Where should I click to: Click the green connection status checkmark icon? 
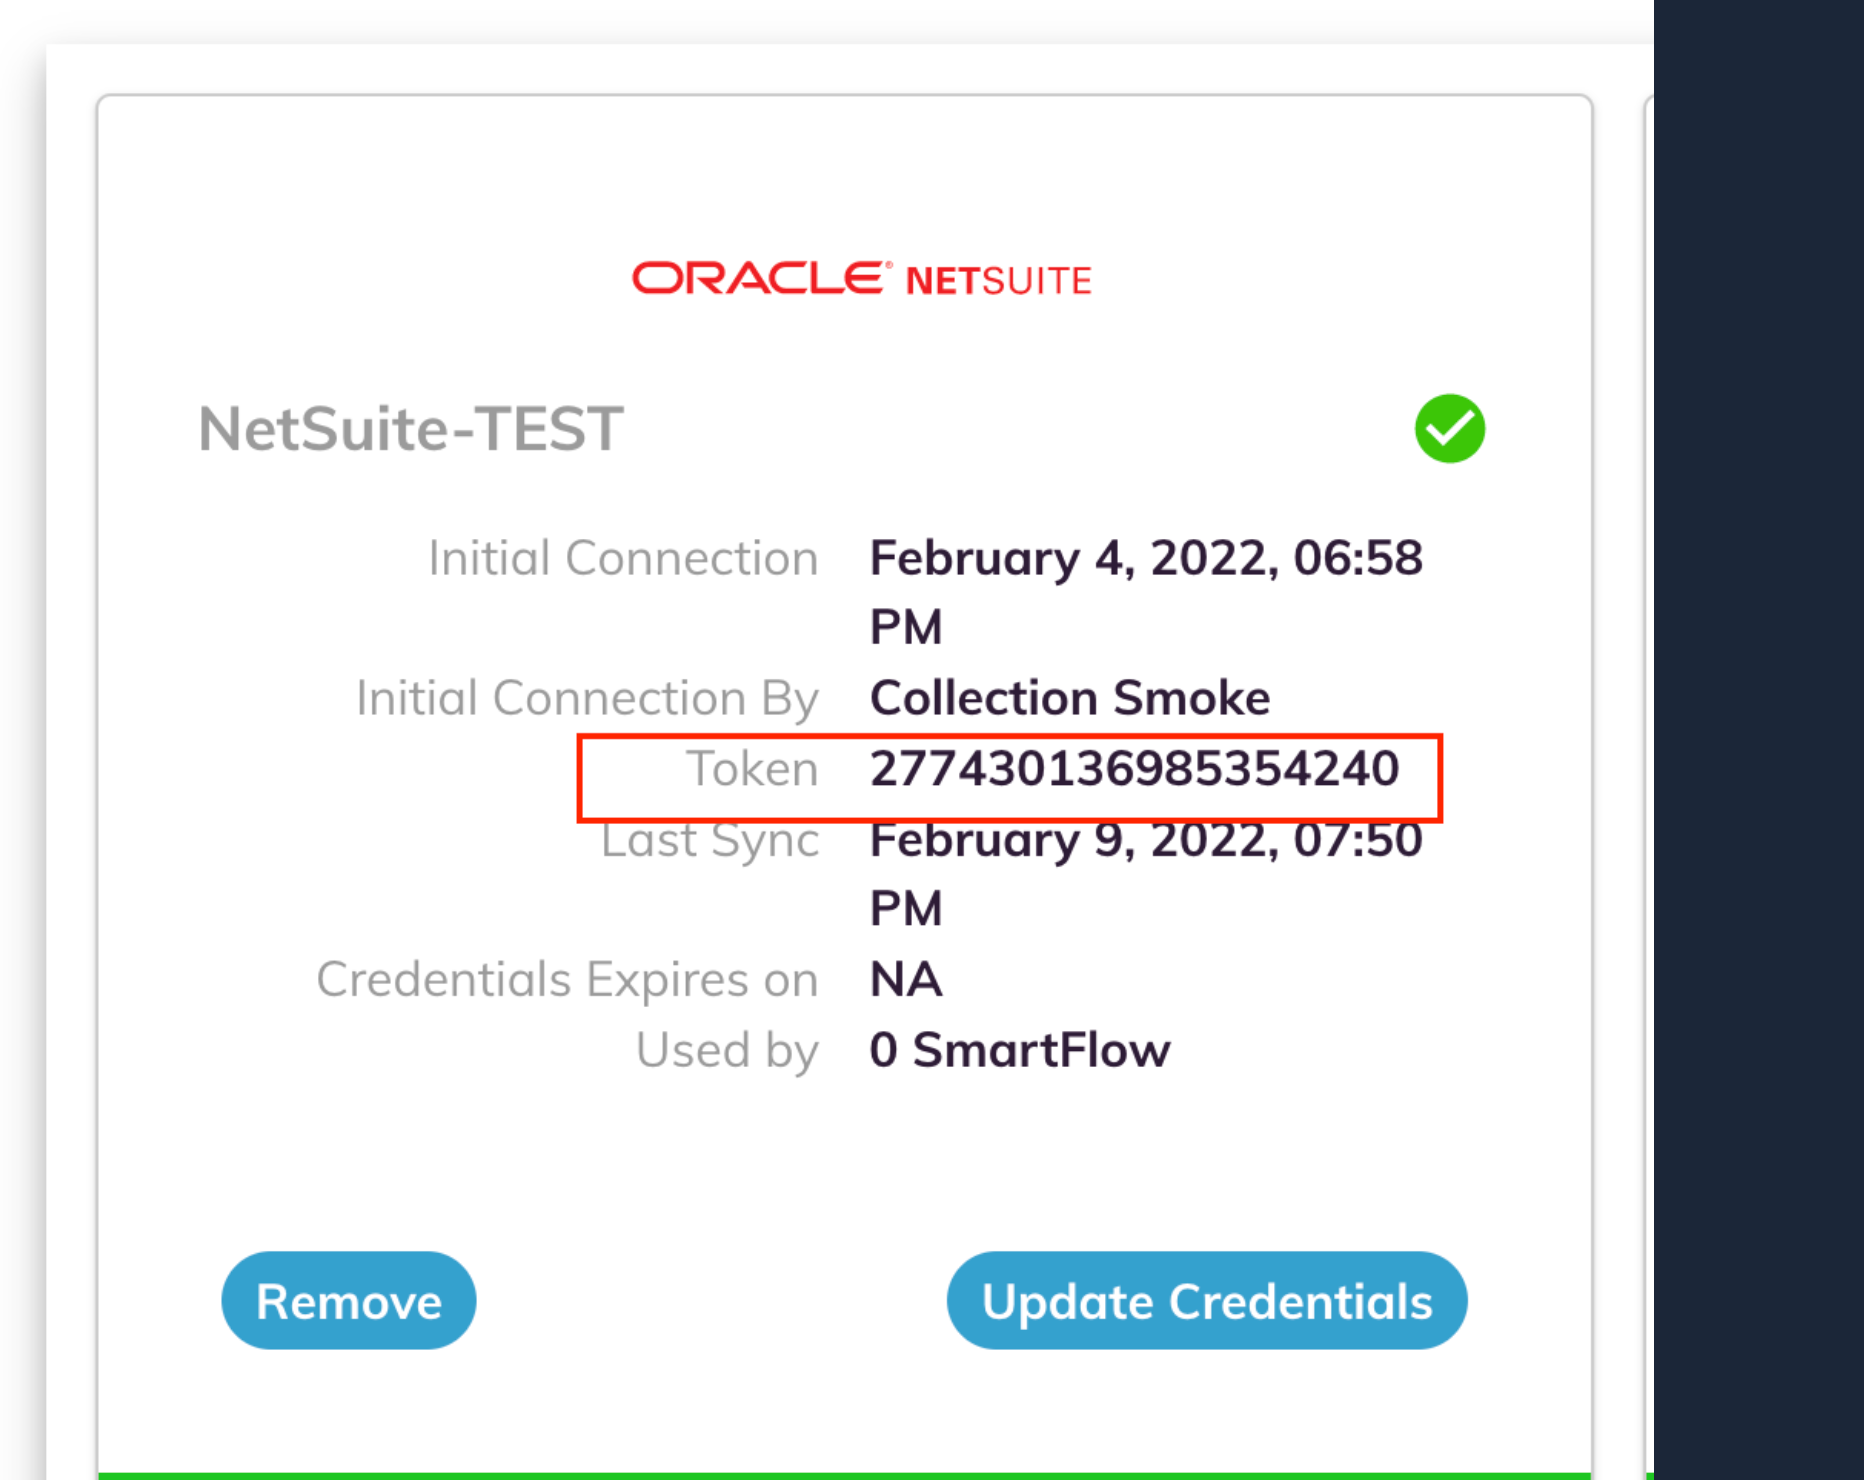pos(1449,429)
